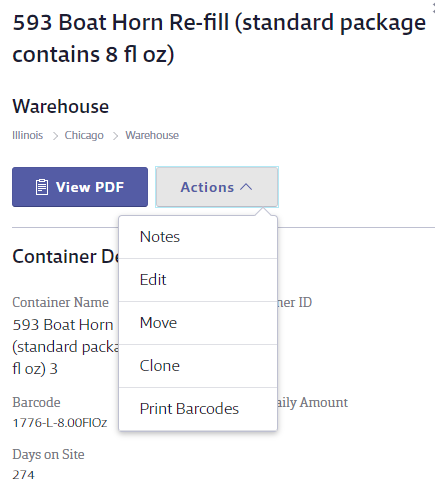Choose Edit in the Actions menu
The image size is (435, 491).
(198, 280)
